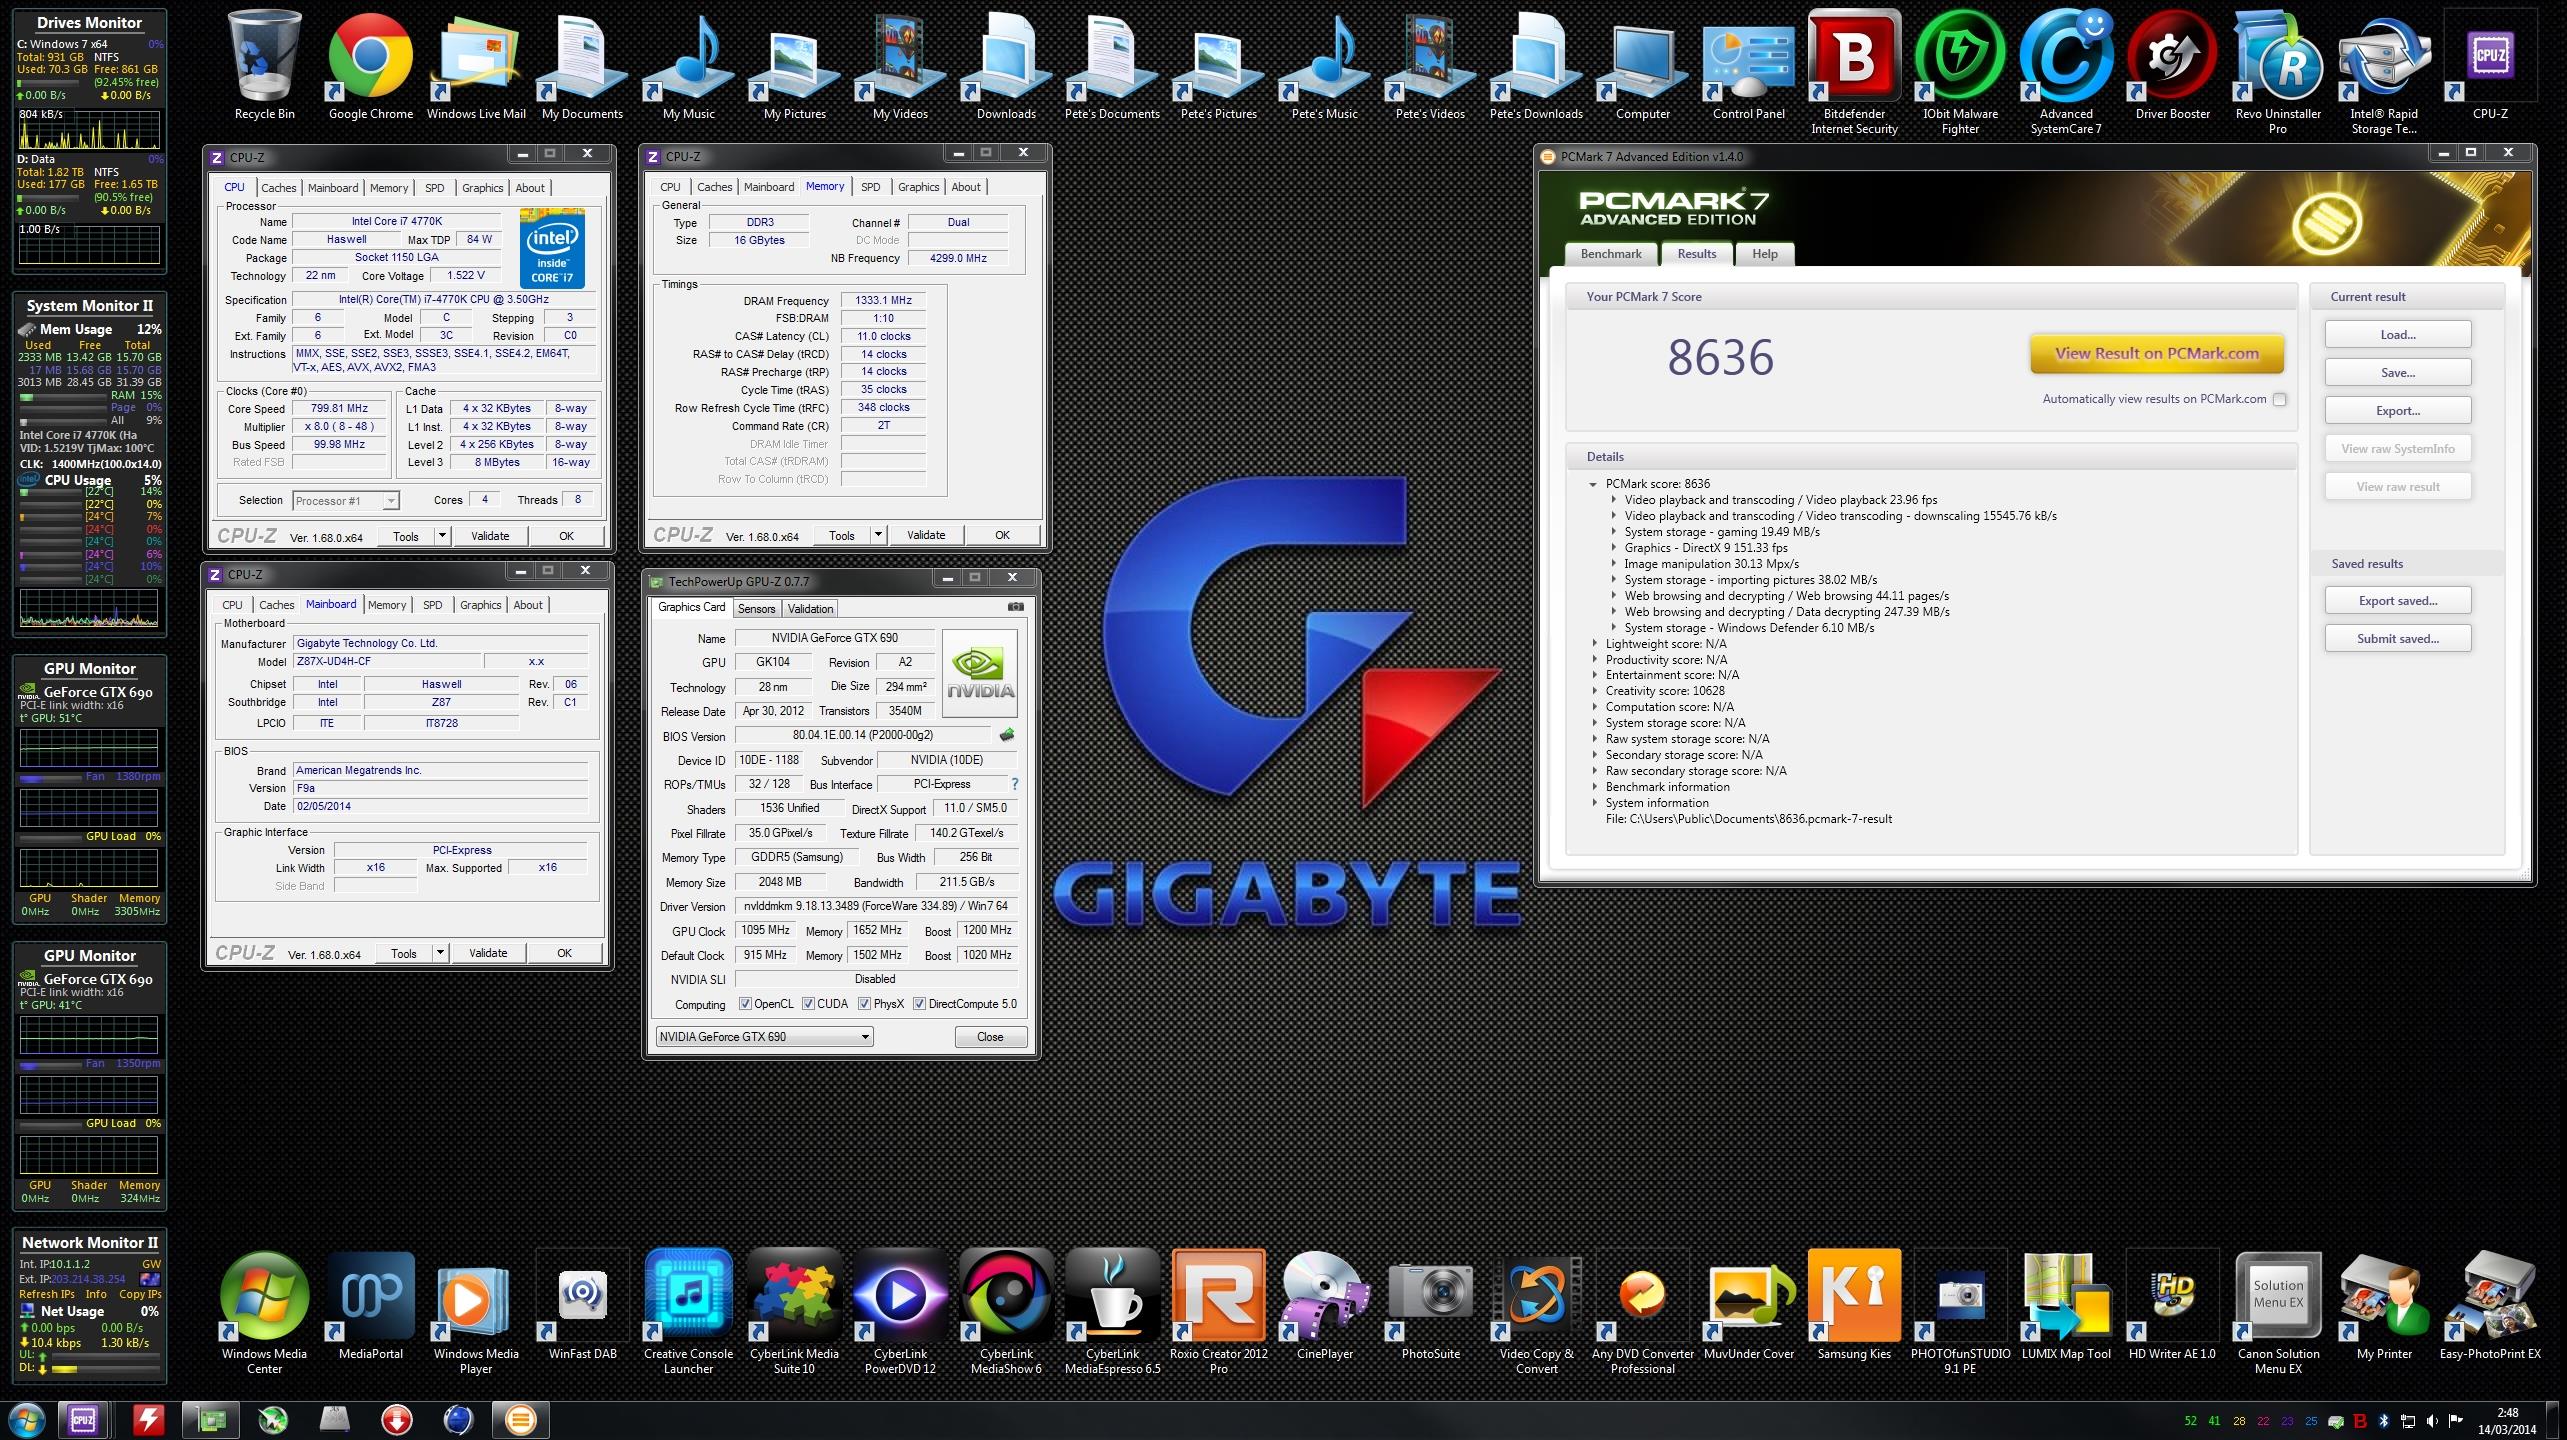Open Tools dropdown arrow in CPU-Z CPU window
The height and width of the screenshot is (1440, 2567).
tap(442, 536)
